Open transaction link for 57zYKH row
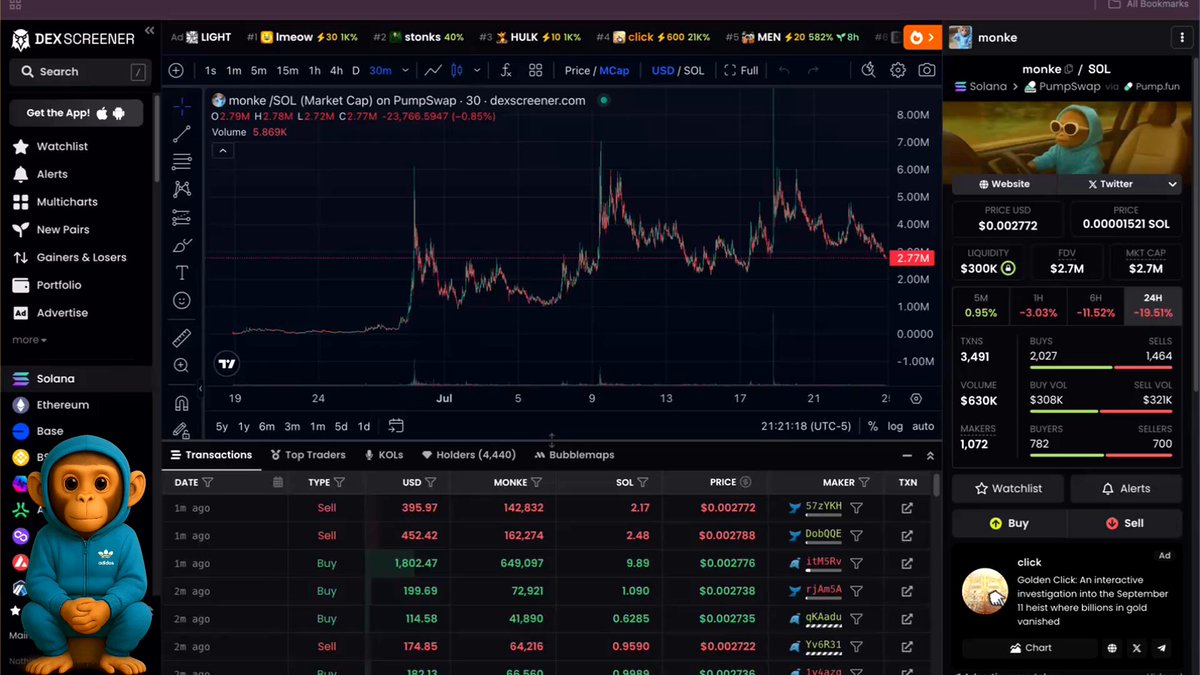The image size is (1200, 675). (907, 508)
